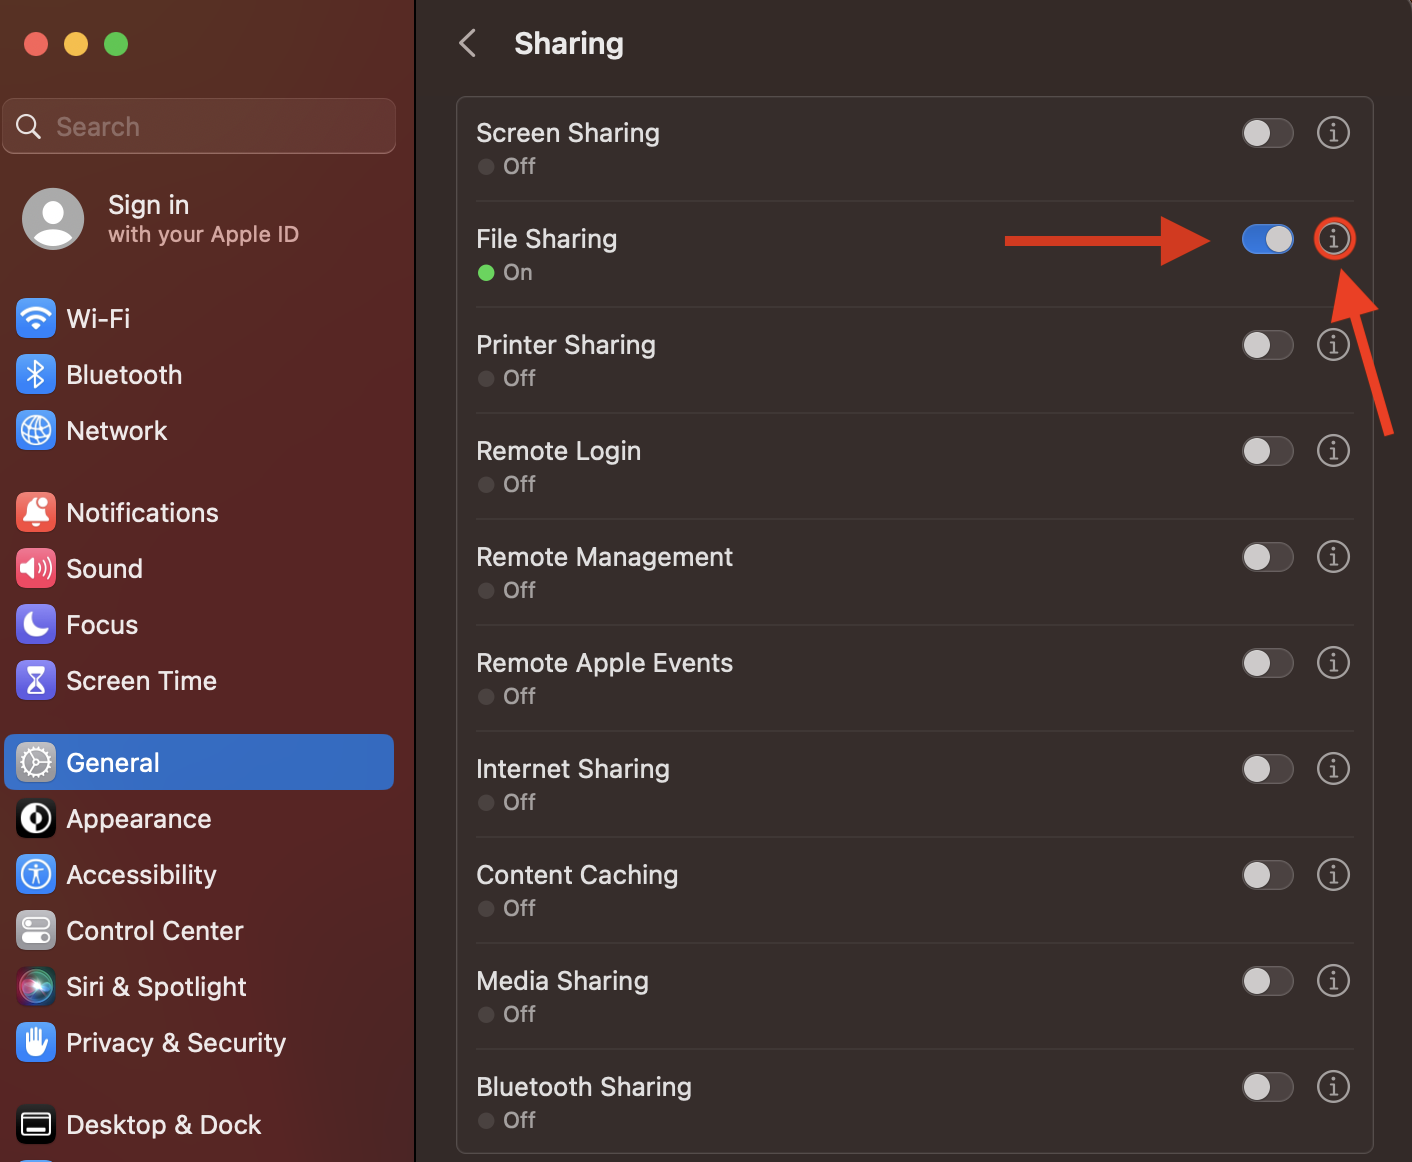
Task: Disable the File Sharing toggle
Action: point(1267,239)
